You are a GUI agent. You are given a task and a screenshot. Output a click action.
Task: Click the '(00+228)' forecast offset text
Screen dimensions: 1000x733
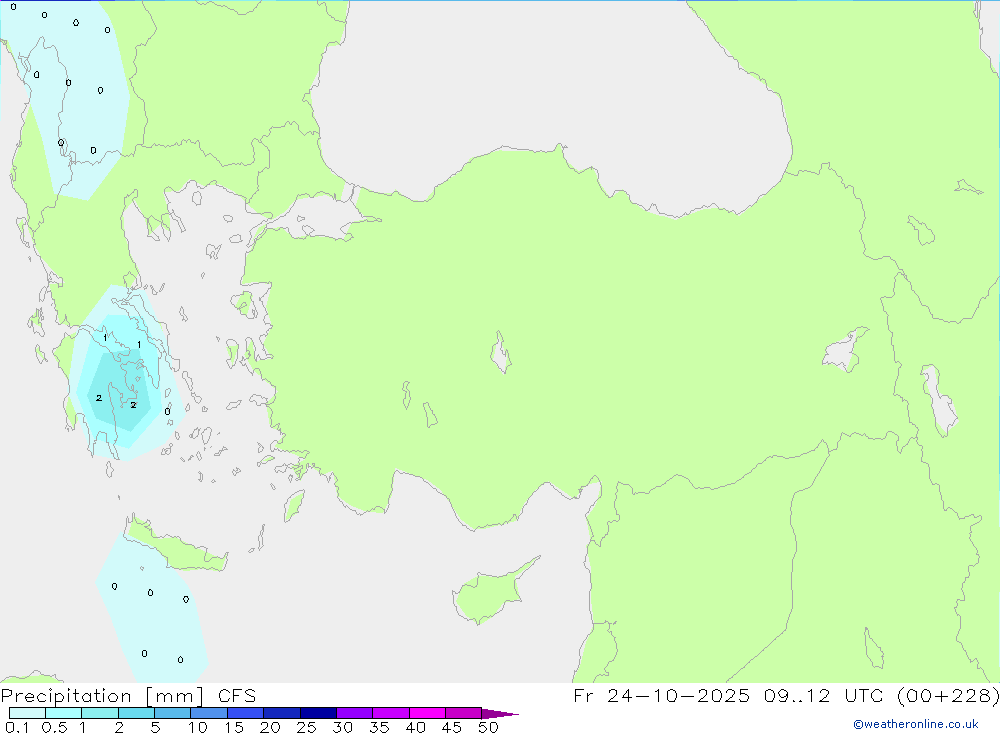tap(948, 695)
